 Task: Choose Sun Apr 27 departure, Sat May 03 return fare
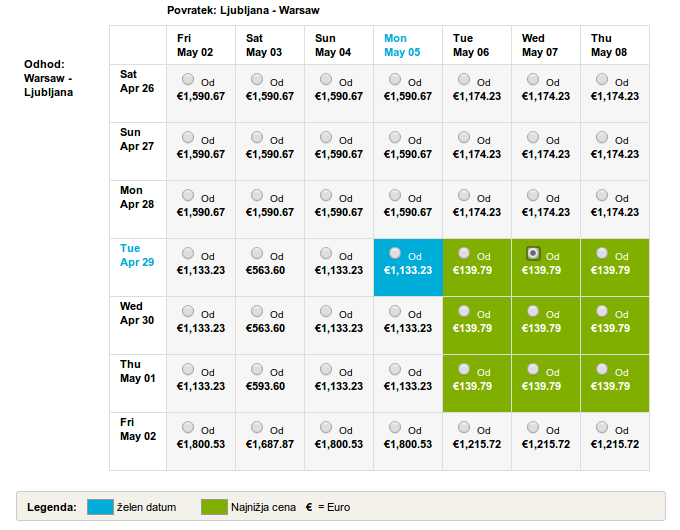[257, 137]
